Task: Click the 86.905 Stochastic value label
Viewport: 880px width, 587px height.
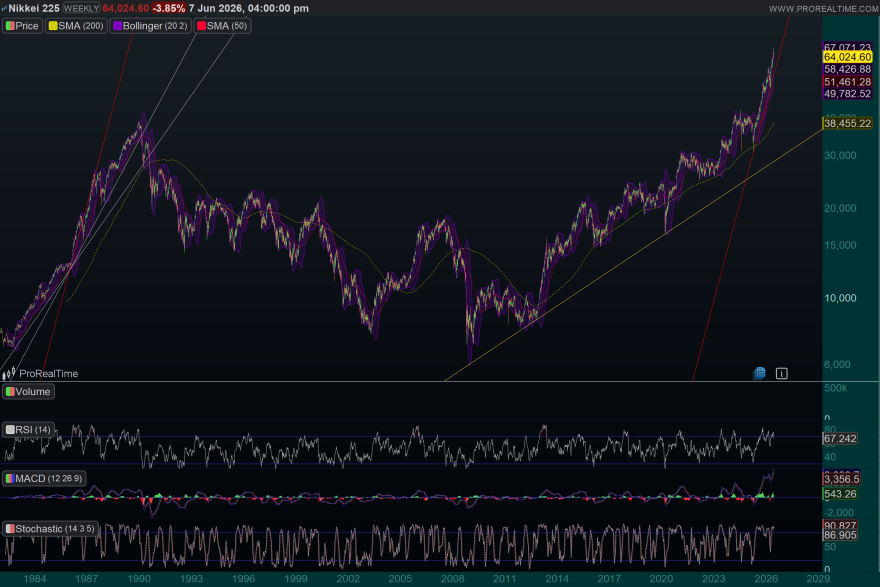Action: pos(840,535)
